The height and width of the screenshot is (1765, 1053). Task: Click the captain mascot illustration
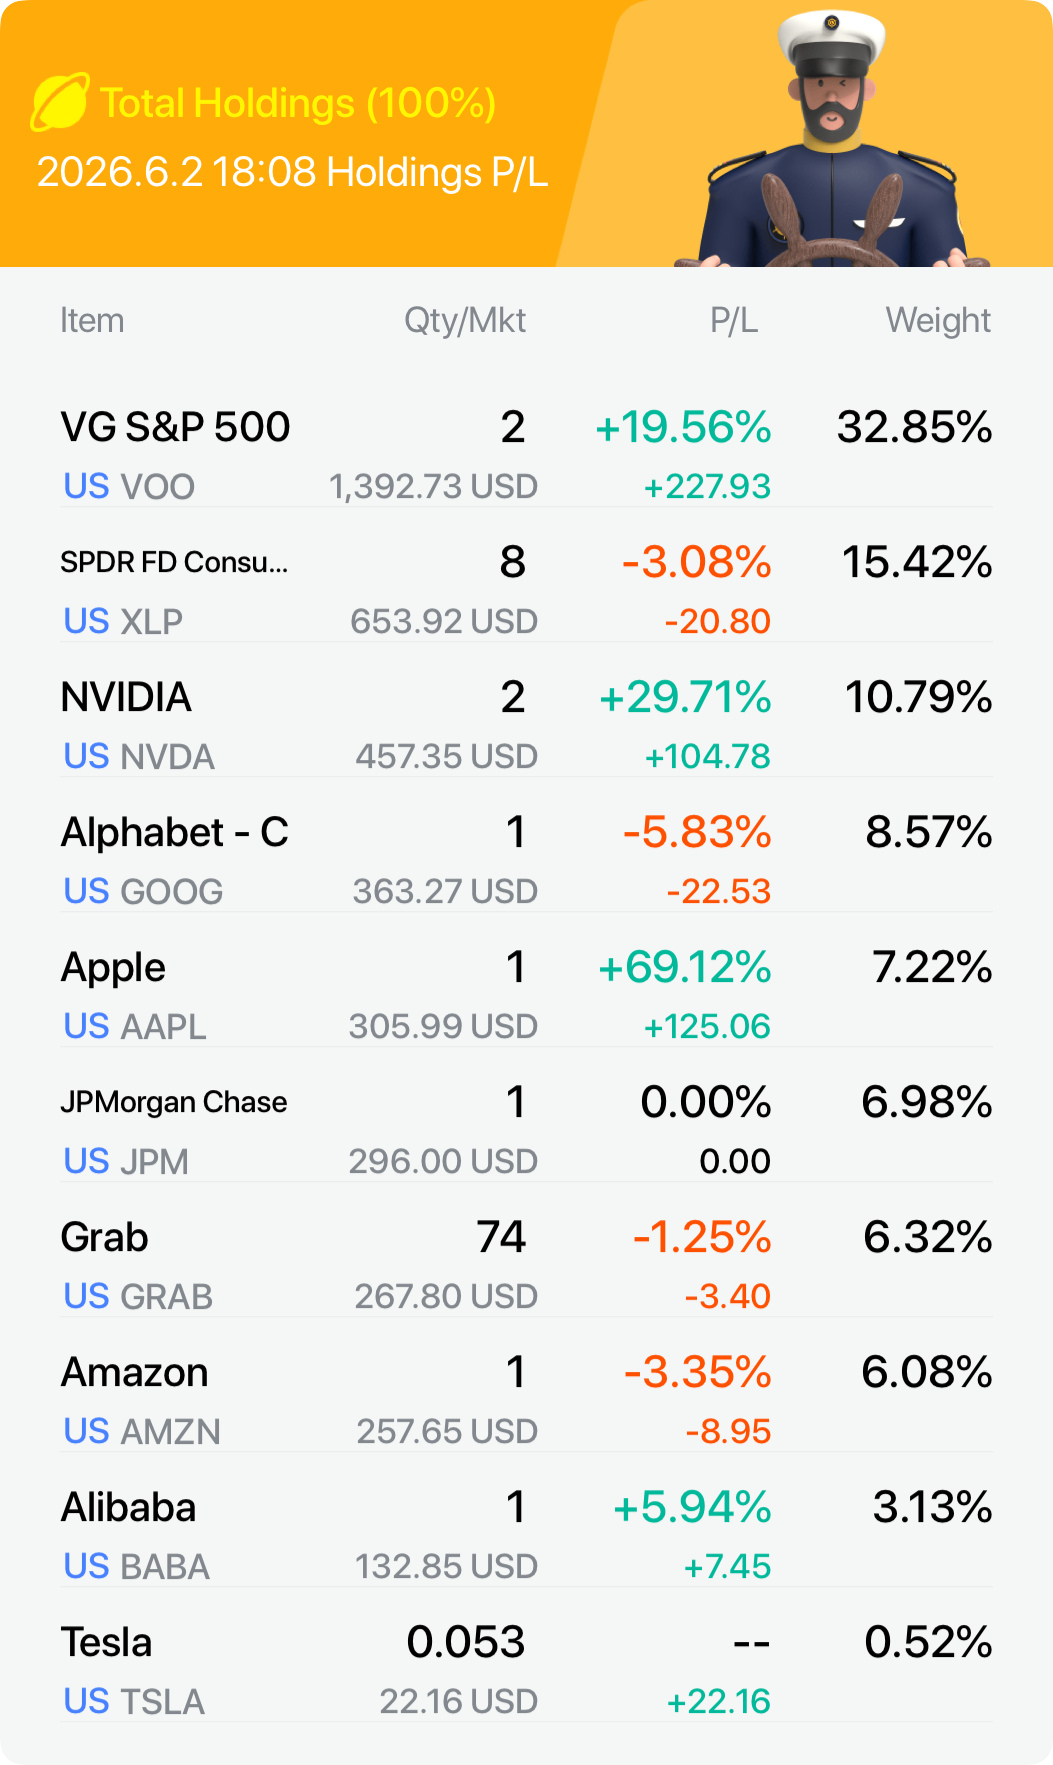pyautogui.click(x=832, y=140)
